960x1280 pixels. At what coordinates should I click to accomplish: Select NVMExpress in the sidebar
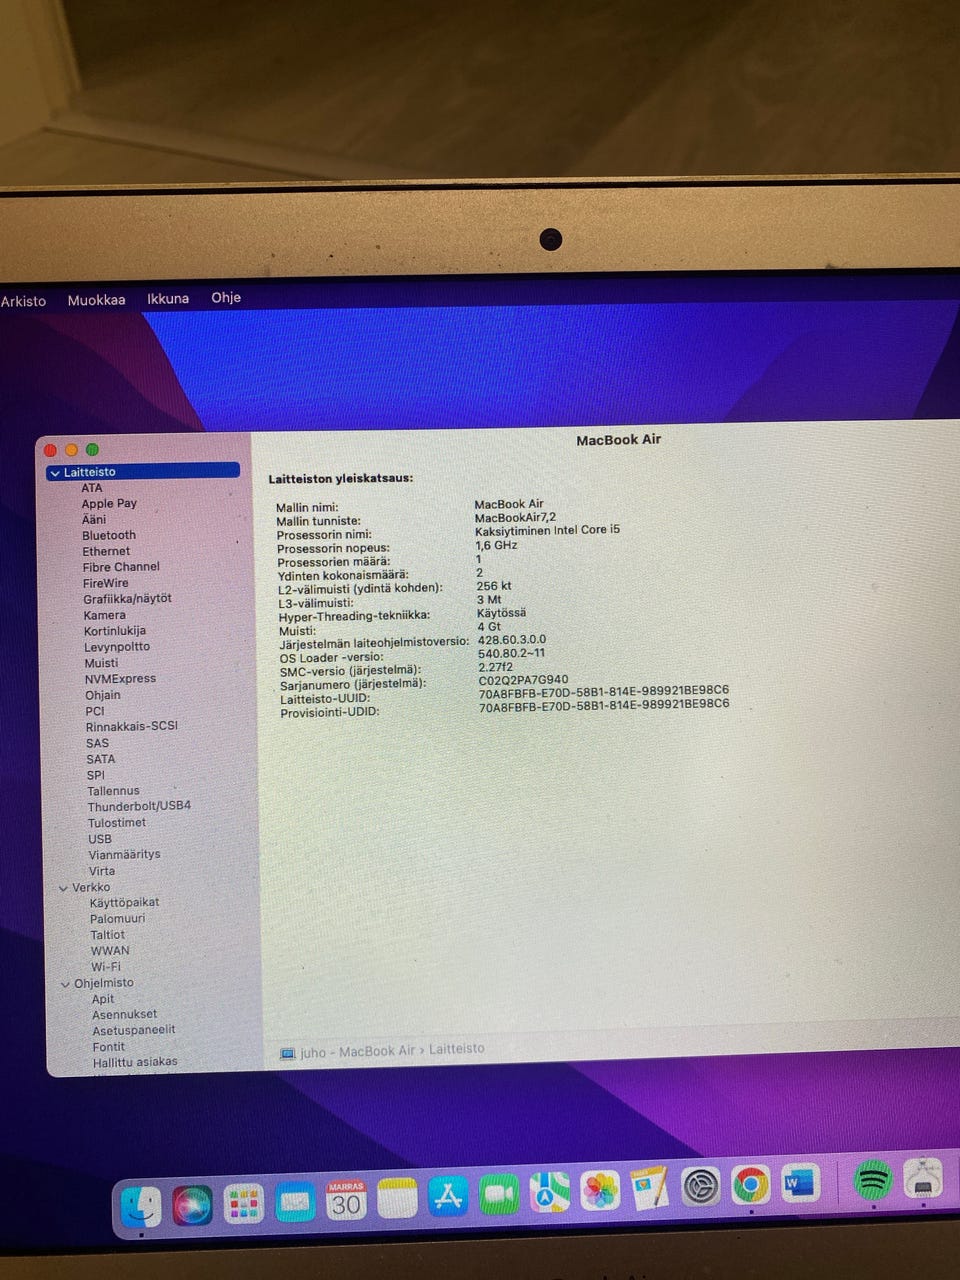tap(120, 678)
